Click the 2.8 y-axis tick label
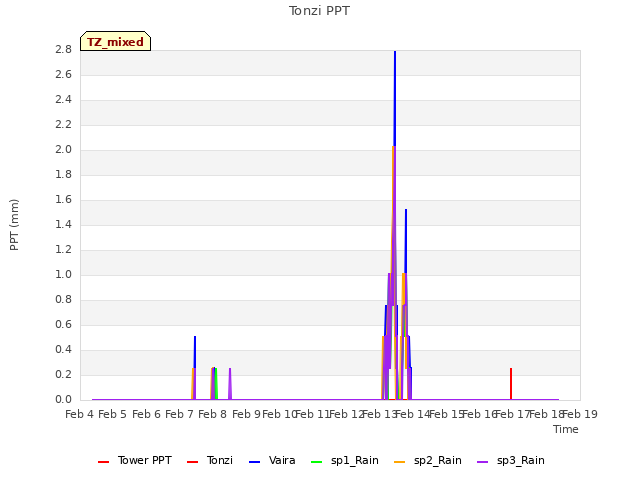Image resolution: width=640 pixels, height=480 pixels. click(63, 49)
